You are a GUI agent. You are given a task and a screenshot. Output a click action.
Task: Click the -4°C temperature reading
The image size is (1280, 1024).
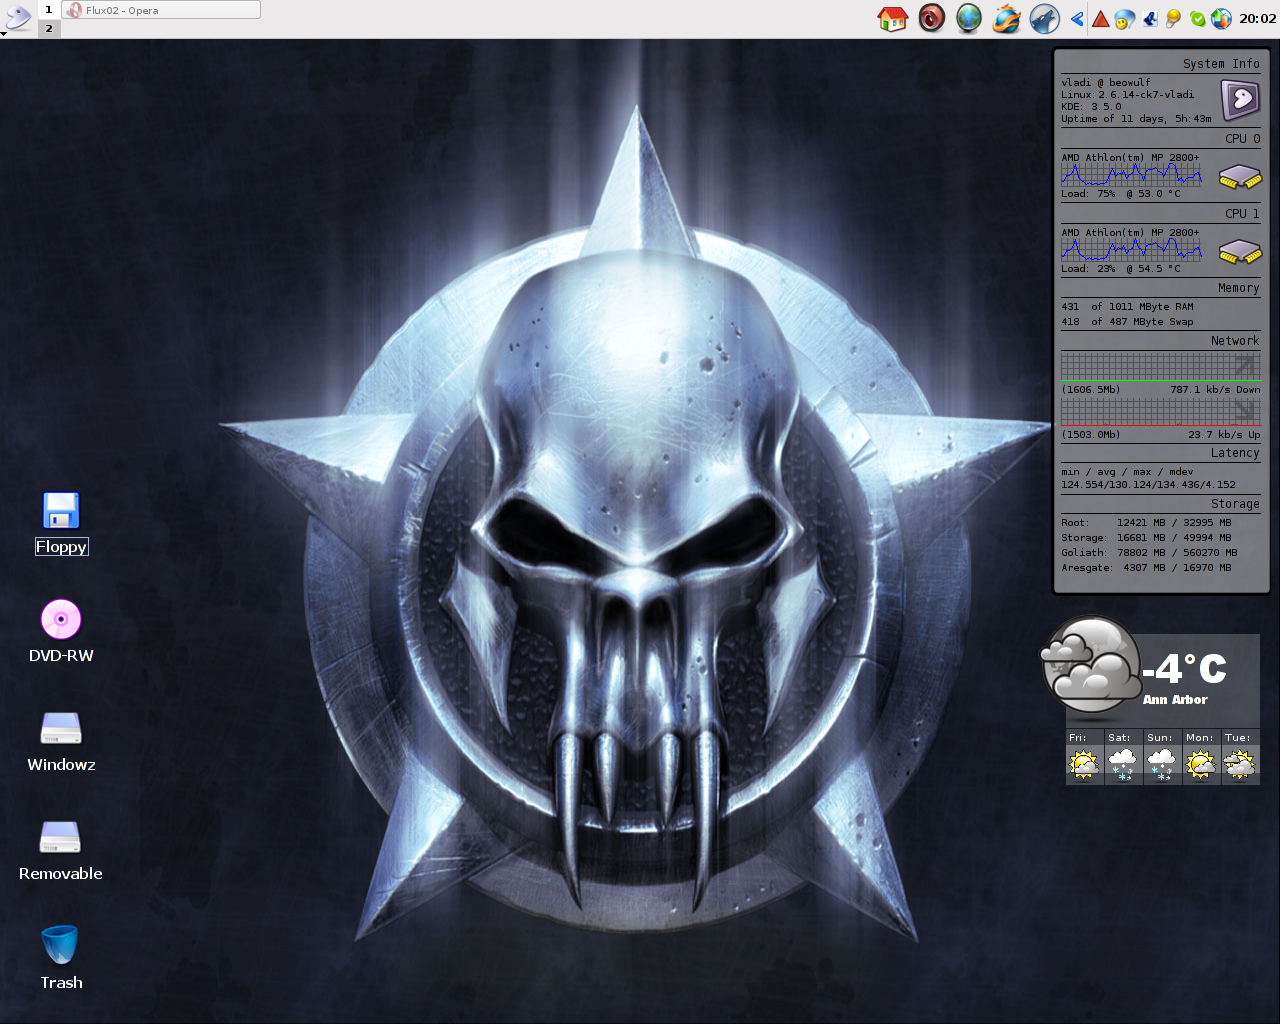click(x=1184, y=668)
